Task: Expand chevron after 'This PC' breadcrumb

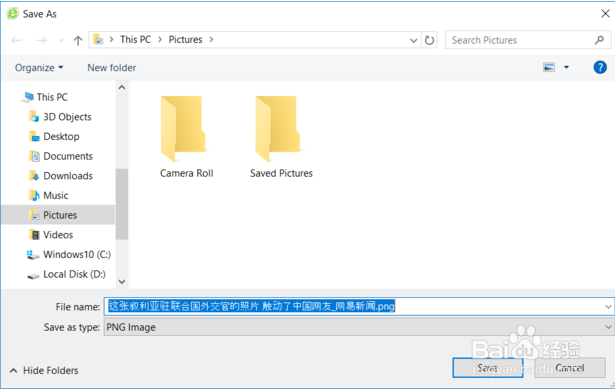Action: [x=160, y=40]
